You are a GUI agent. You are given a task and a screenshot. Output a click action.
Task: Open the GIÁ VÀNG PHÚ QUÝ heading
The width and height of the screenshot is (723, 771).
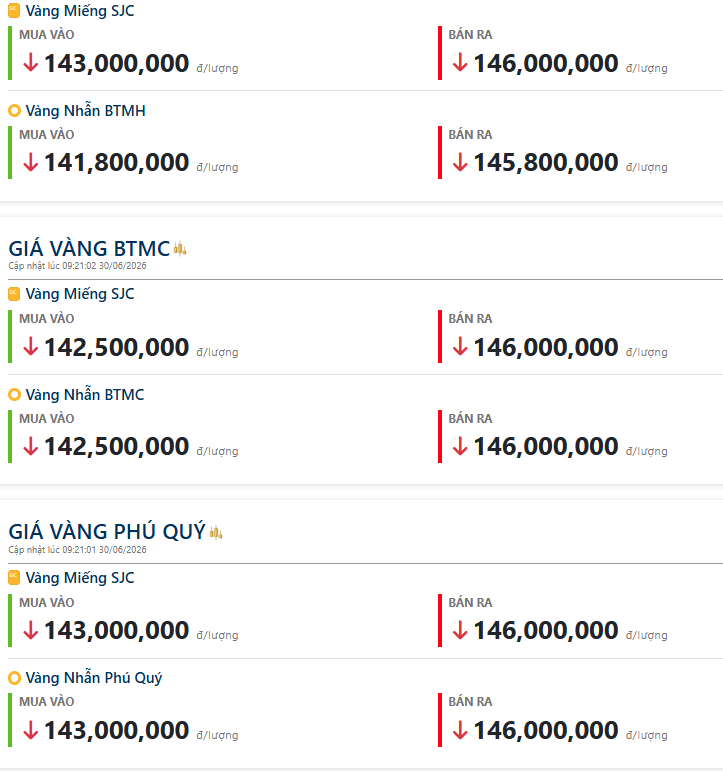(107, 532)
